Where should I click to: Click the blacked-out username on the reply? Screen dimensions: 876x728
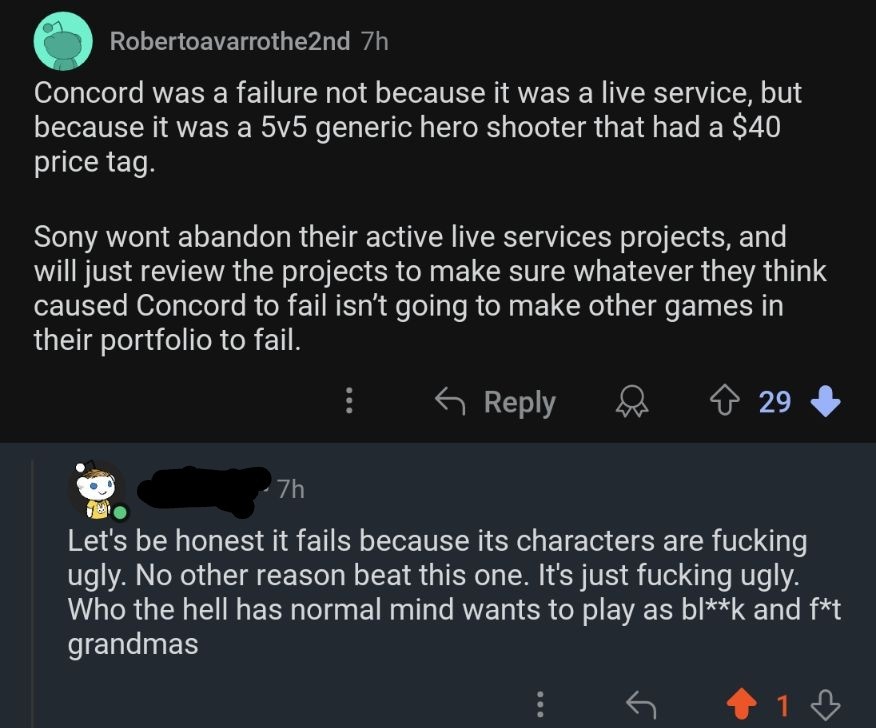204,487
